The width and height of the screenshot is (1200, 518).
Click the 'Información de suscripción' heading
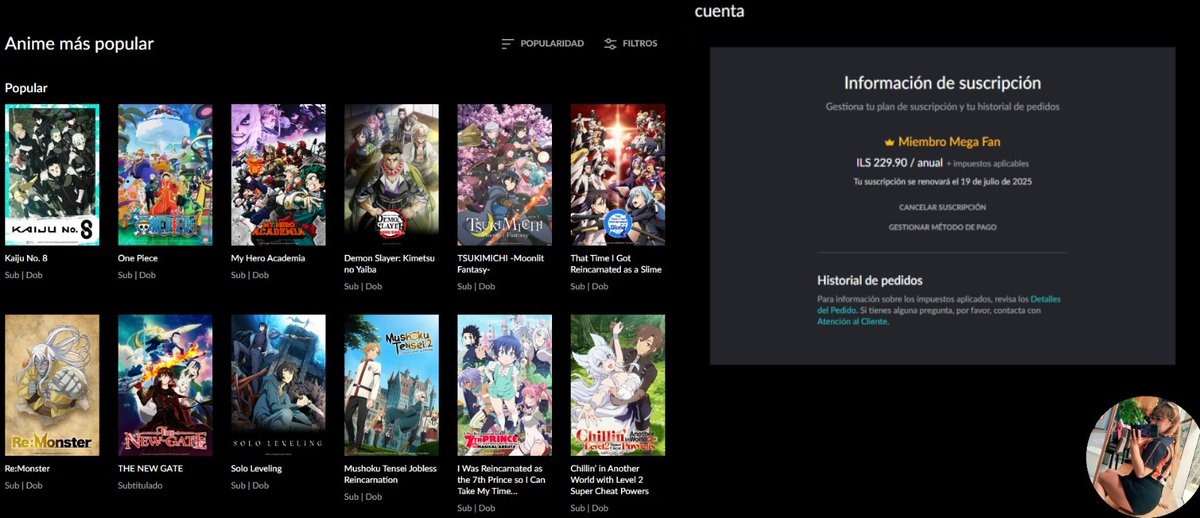[942, 83]
